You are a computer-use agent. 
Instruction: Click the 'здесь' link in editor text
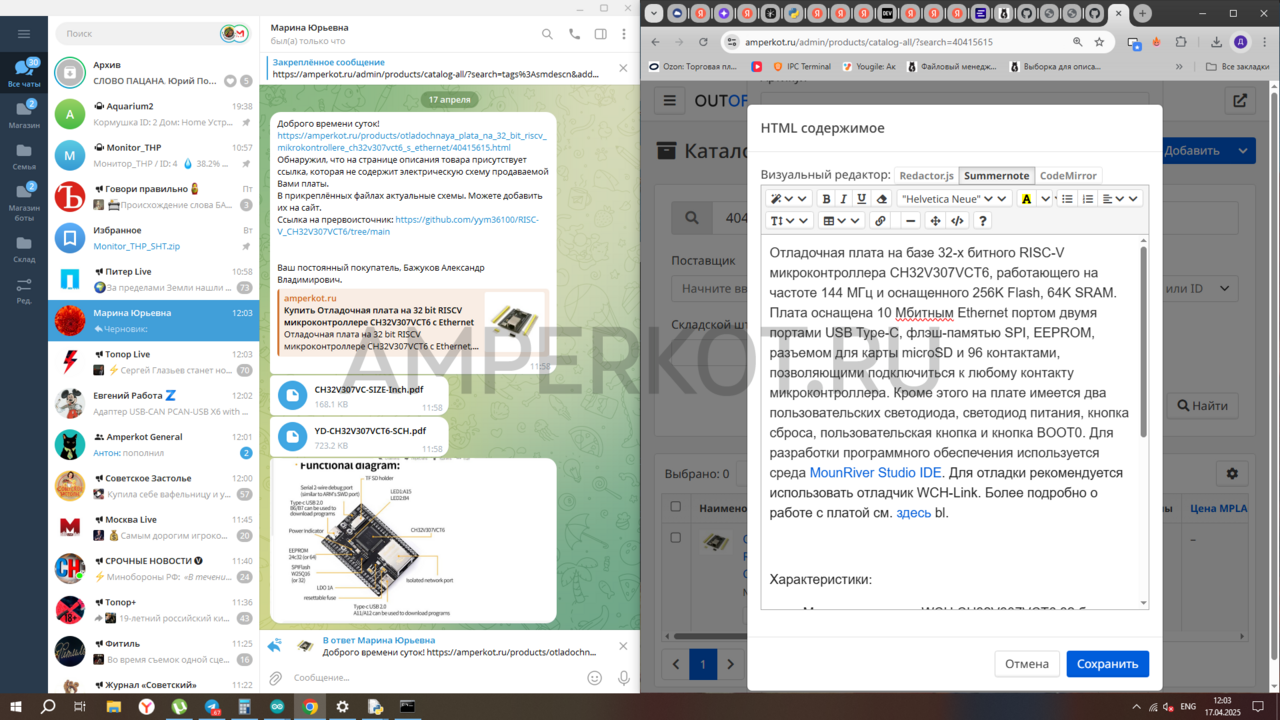coord(913,513)
